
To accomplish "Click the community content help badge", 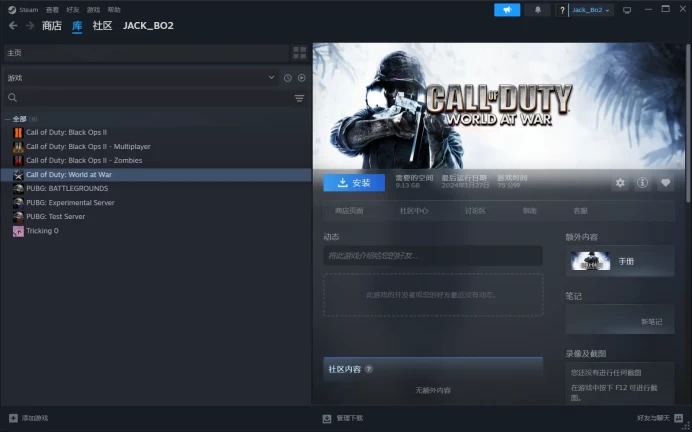I will 369,369.
